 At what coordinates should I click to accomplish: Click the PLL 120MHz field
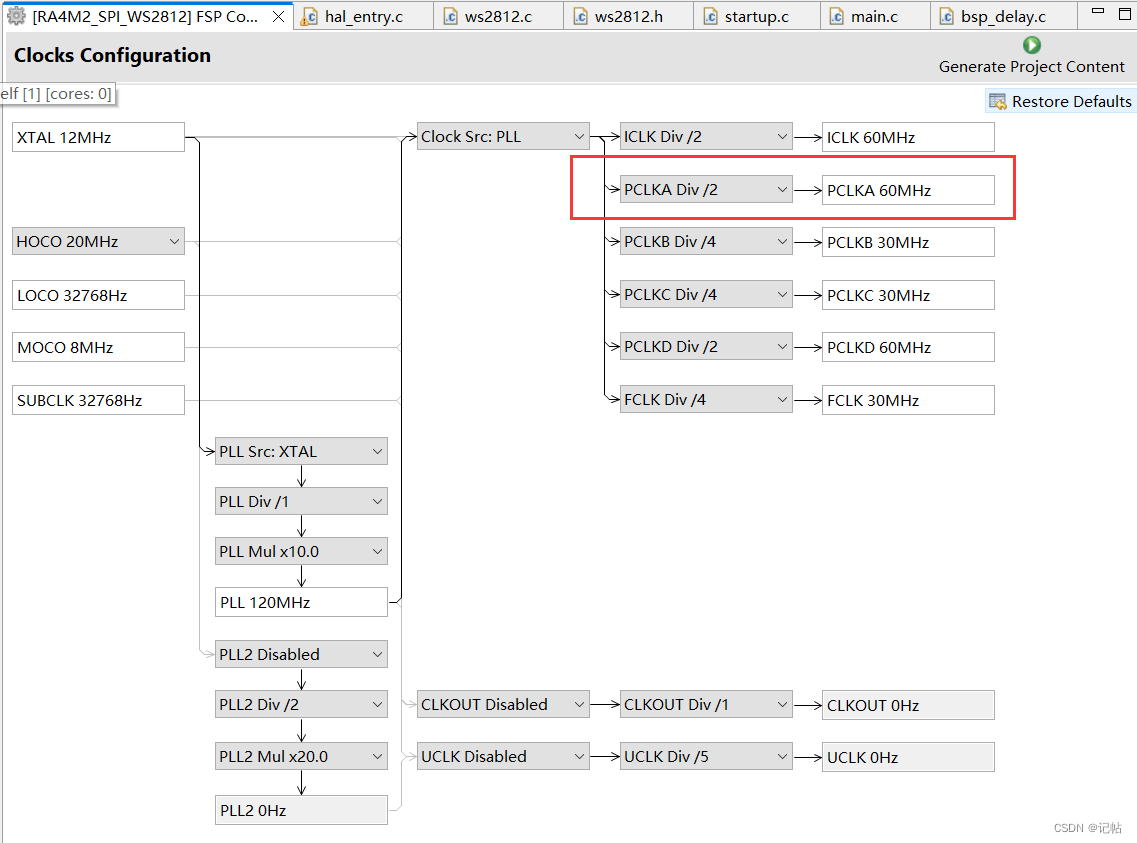pos(301,602)
